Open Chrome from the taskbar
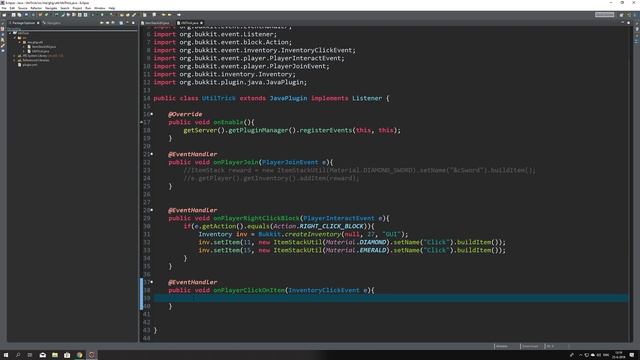This screenshot has height=360, width=640. (x=79, y=355)
